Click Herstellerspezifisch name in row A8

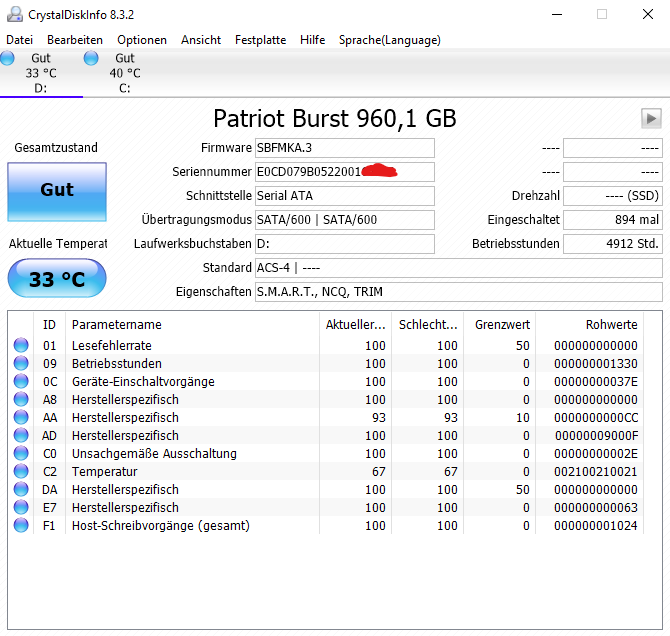pyautogui.click(x=125, y=400)
